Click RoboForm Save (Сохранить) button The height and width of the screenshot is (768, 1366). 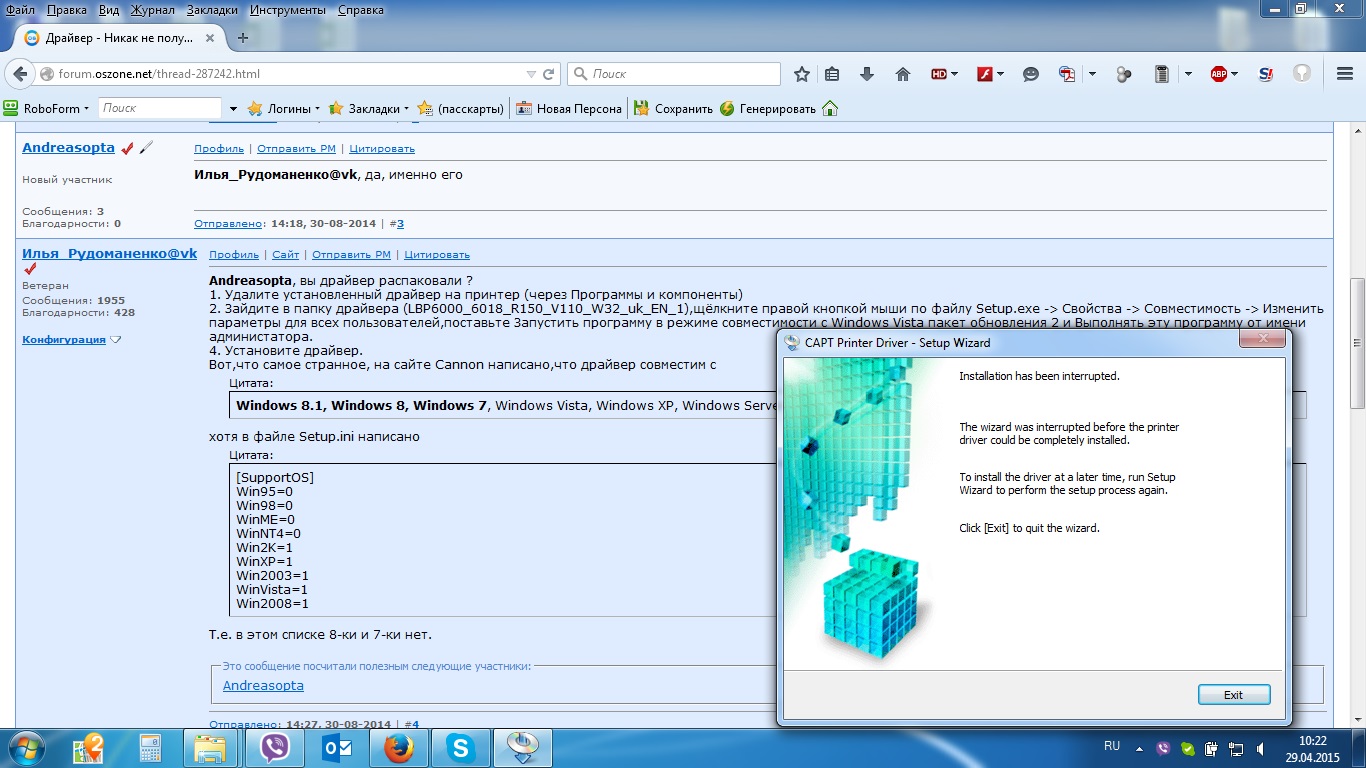(673, 108)
